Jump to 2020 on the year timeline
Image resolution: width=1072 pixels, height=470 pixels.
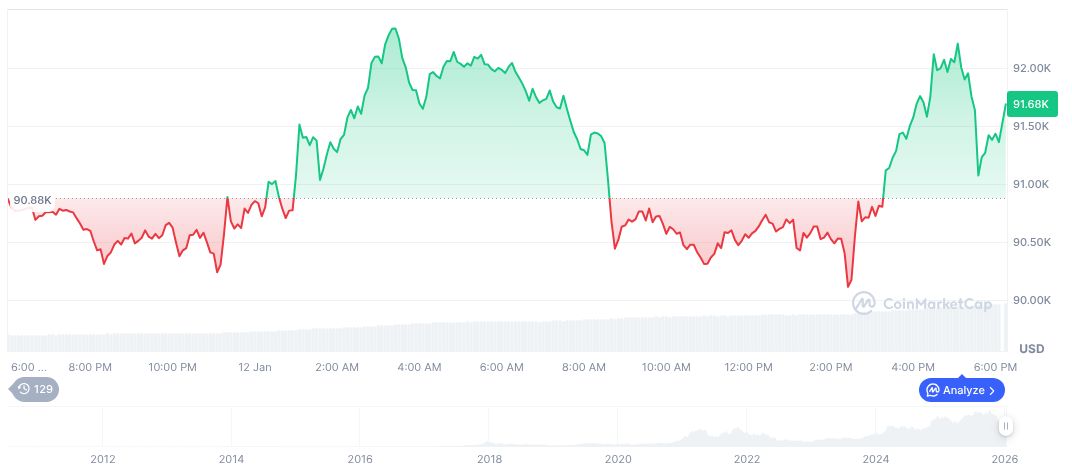(618, 459)
